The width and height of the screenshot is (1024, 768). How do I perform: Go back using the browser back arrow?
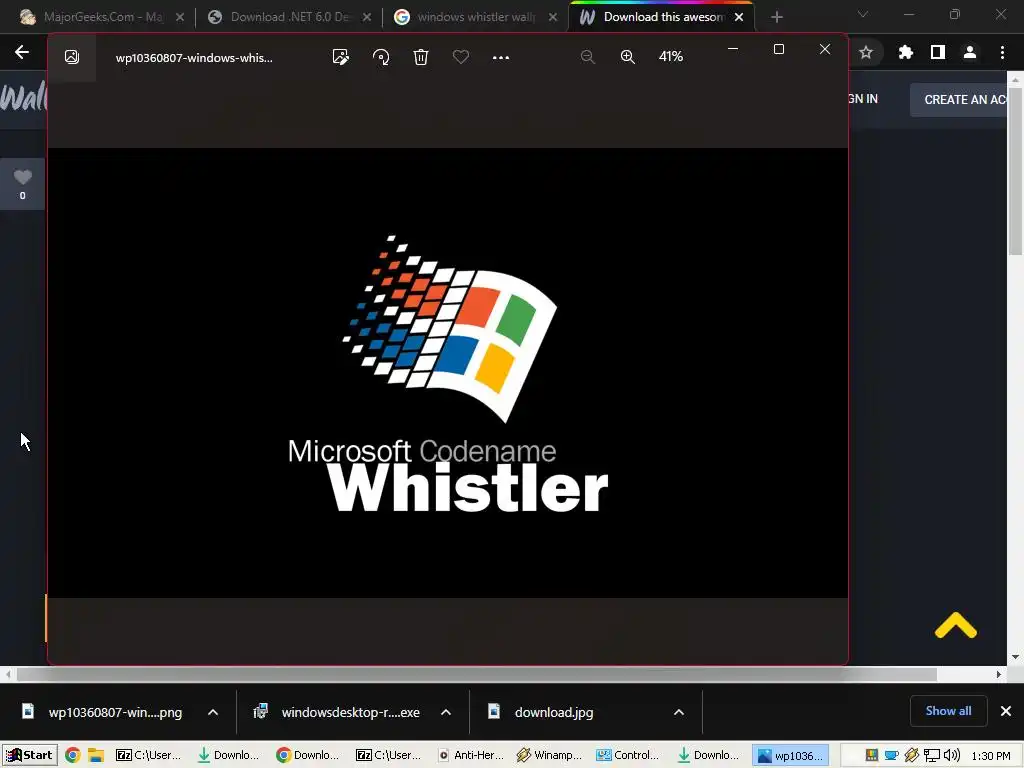pyautogui.click(x=22, y=52)
